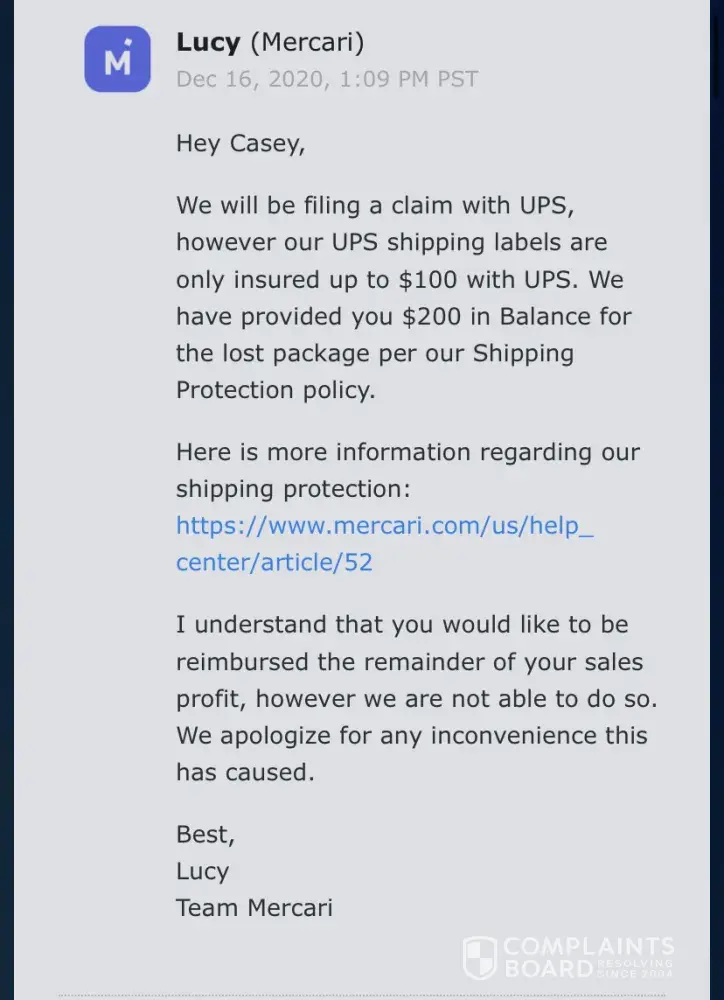
Task: Click "Here is more information regarding our" line
Action: pos(408,451)
